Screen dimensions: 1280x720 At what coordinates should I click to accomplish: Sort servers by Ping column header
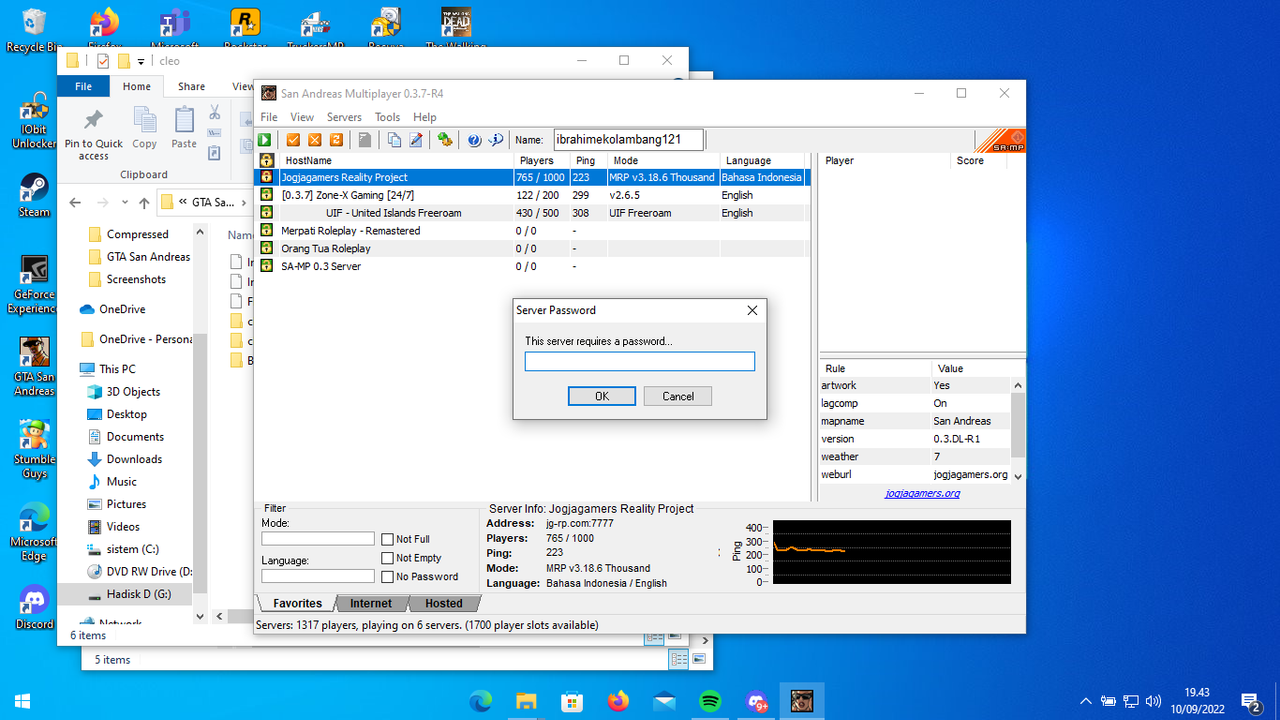pos(588,160)
